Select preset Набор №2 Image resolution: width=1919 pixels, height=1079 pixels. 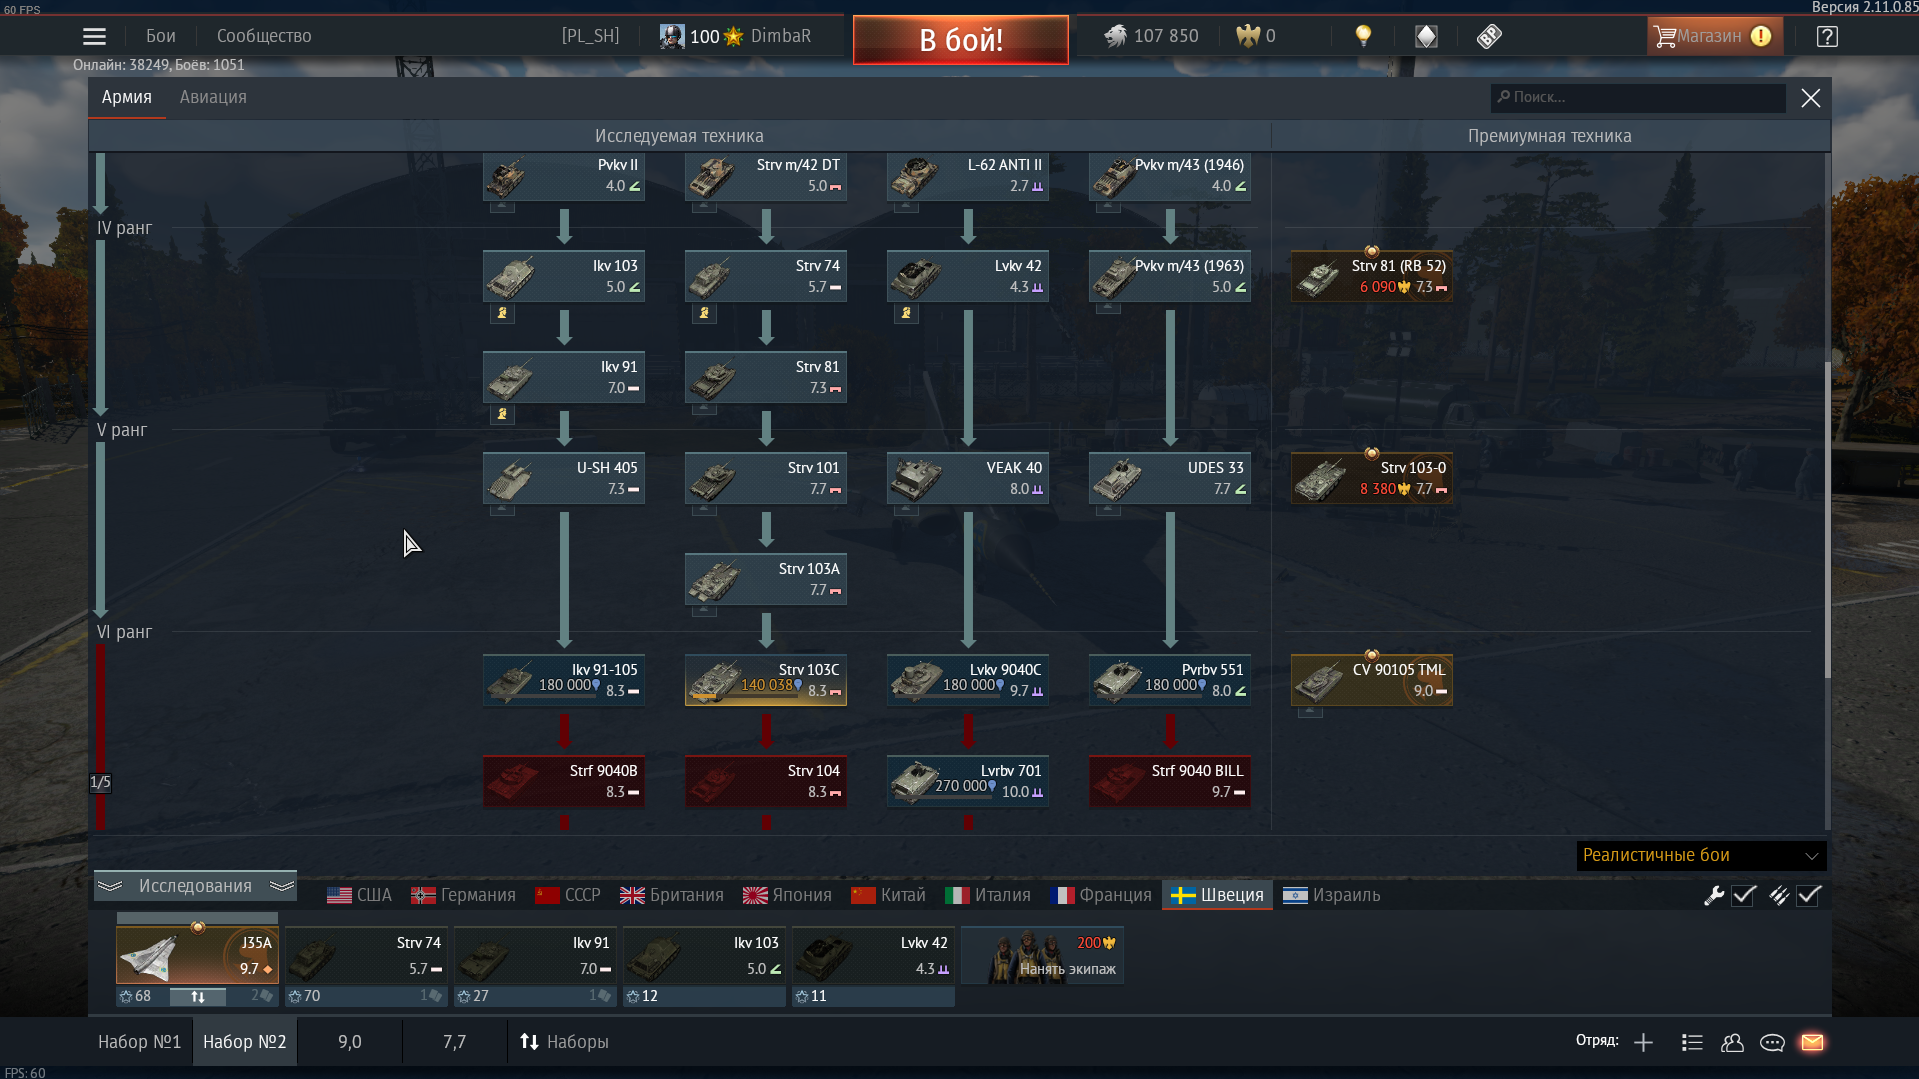[x=245, y=1042]
